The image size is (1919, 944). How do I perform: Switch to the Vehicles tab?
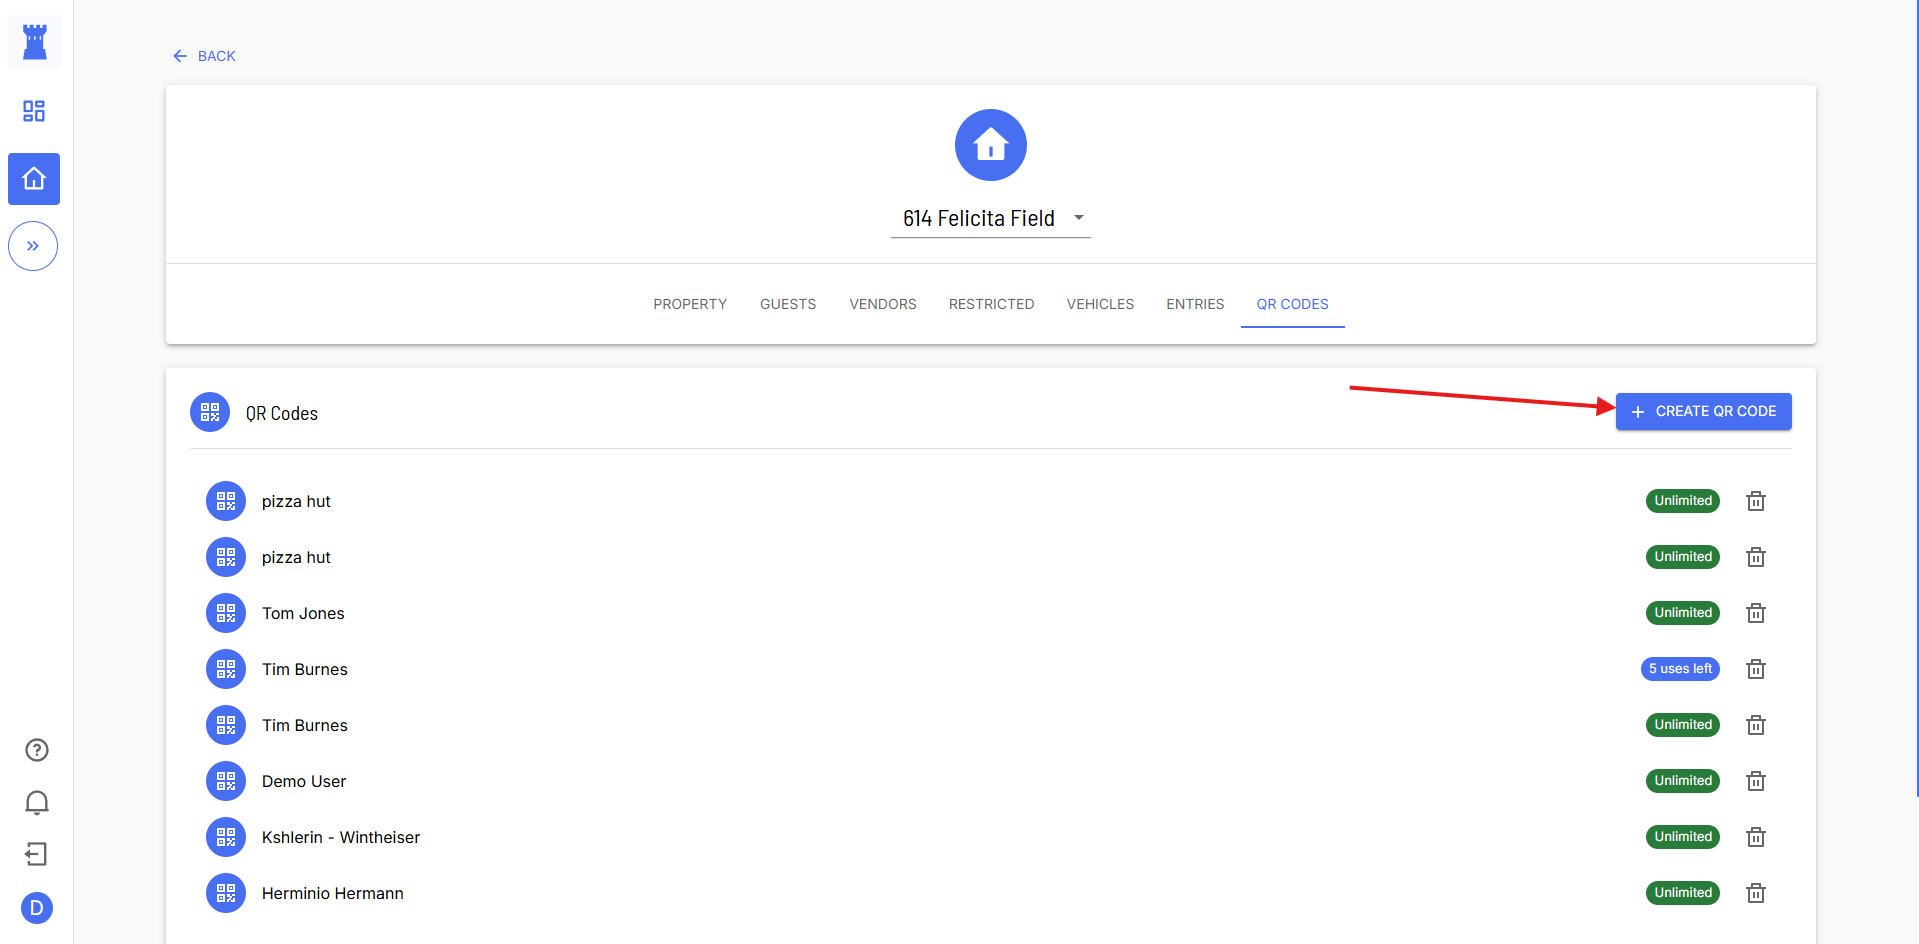1099,304
